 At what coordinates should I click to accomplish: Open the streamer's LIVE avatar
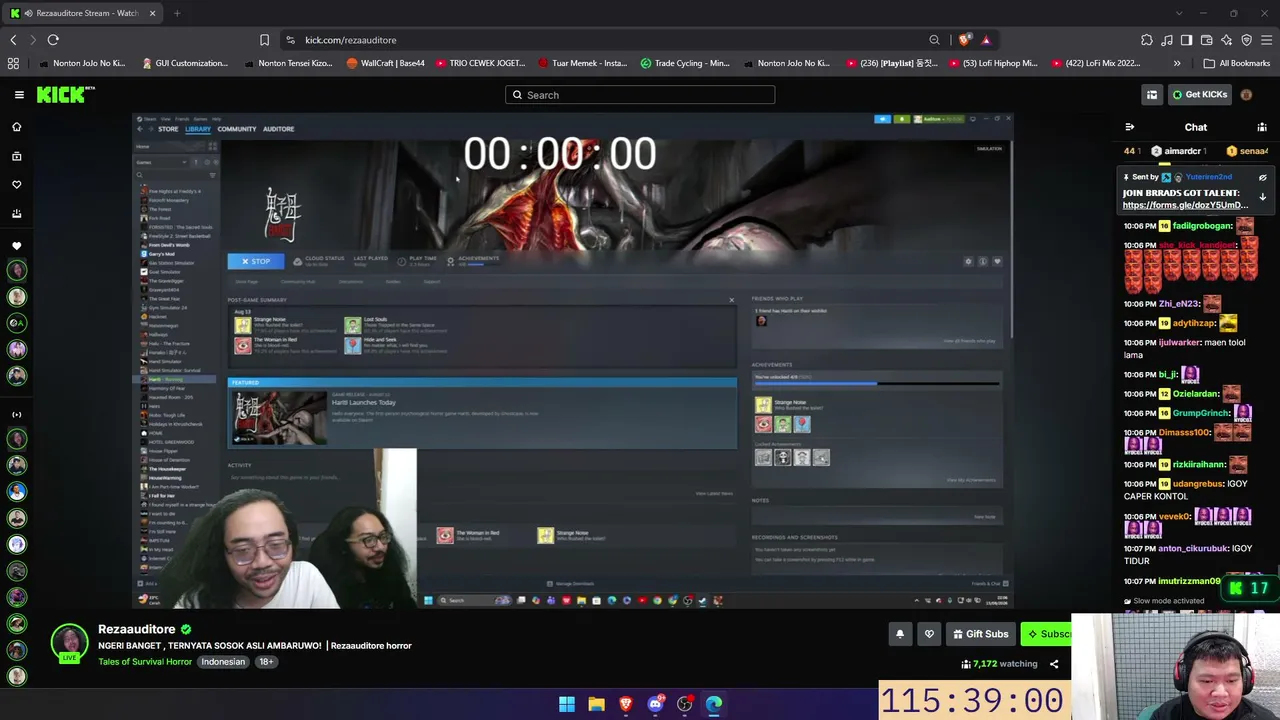(x=69, y=644)
